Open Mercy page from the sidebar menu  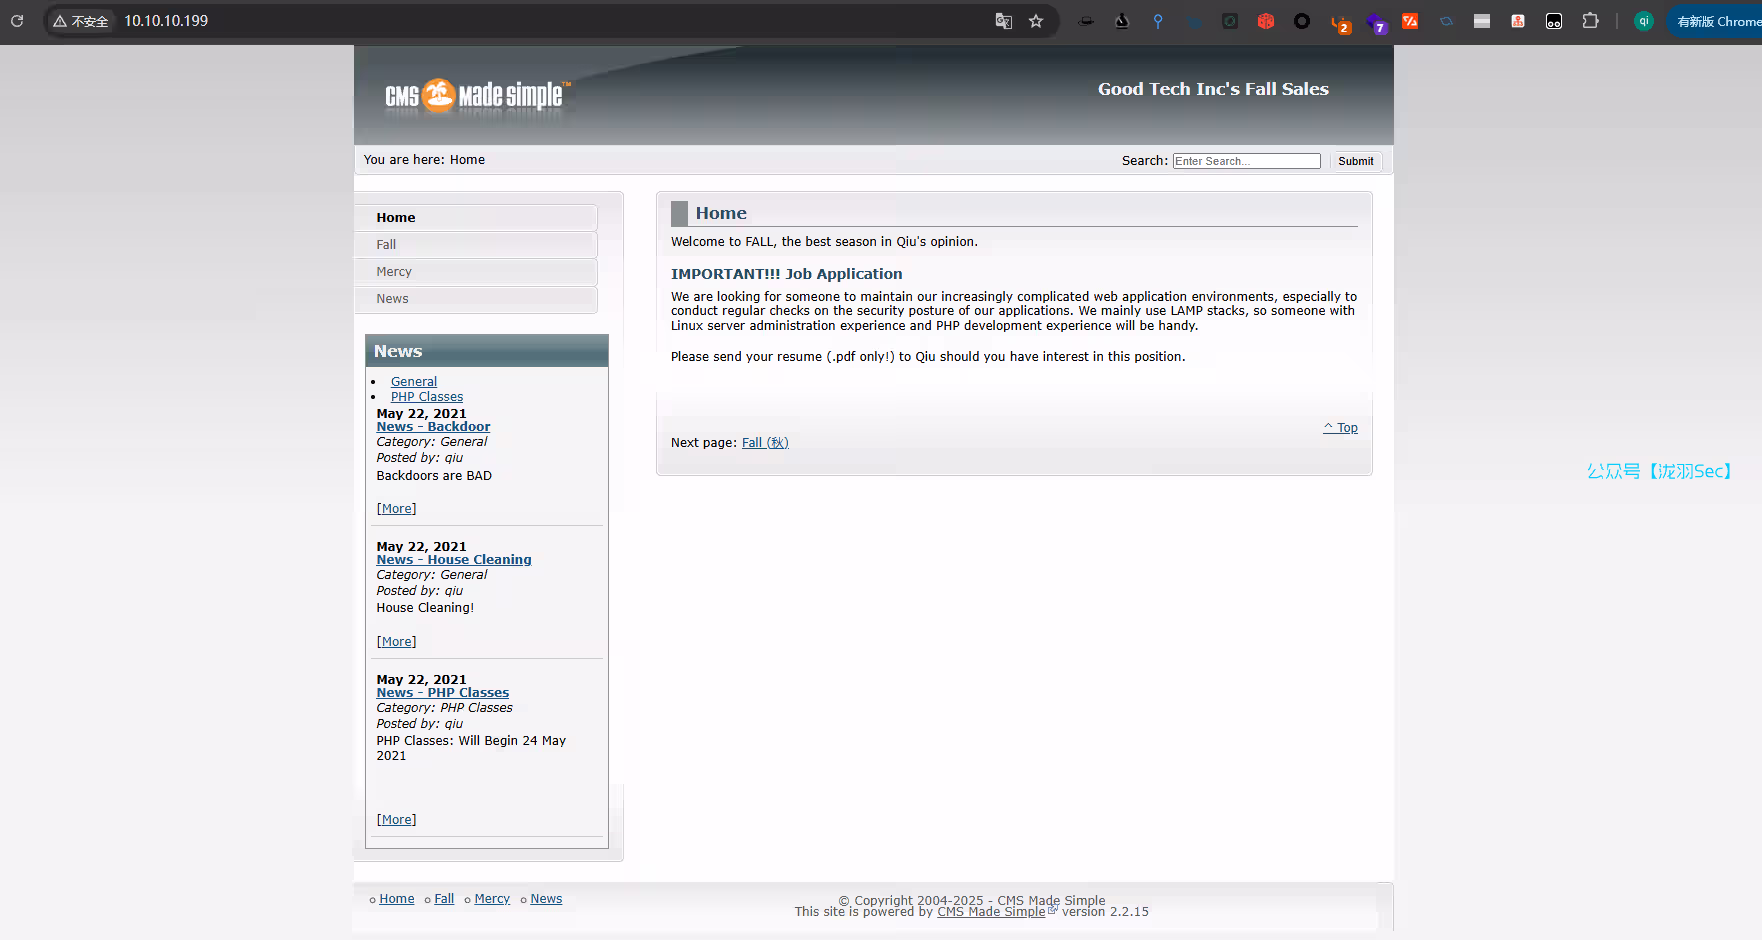click(x=394, y=272)
